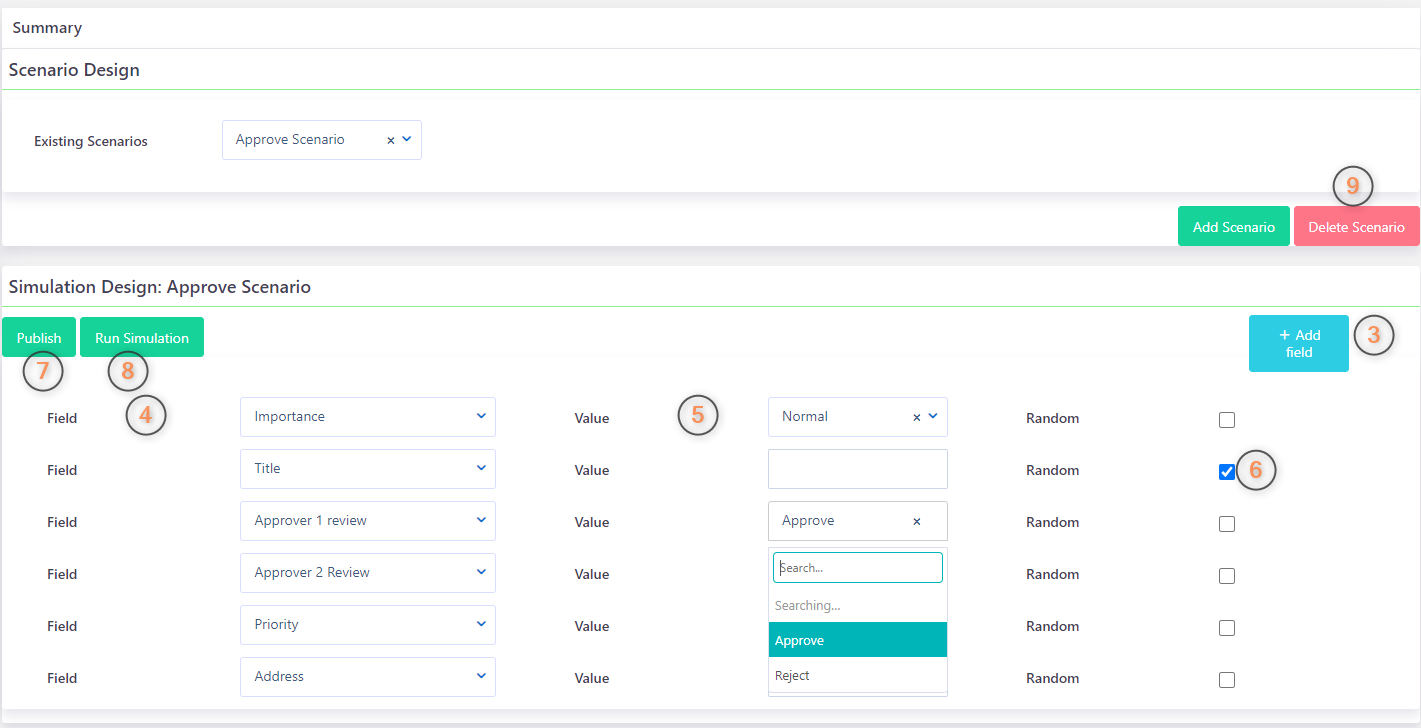Focus the Search box in the dropdown
Screen dimensions: 1421x728
click(x=858, y=568)
